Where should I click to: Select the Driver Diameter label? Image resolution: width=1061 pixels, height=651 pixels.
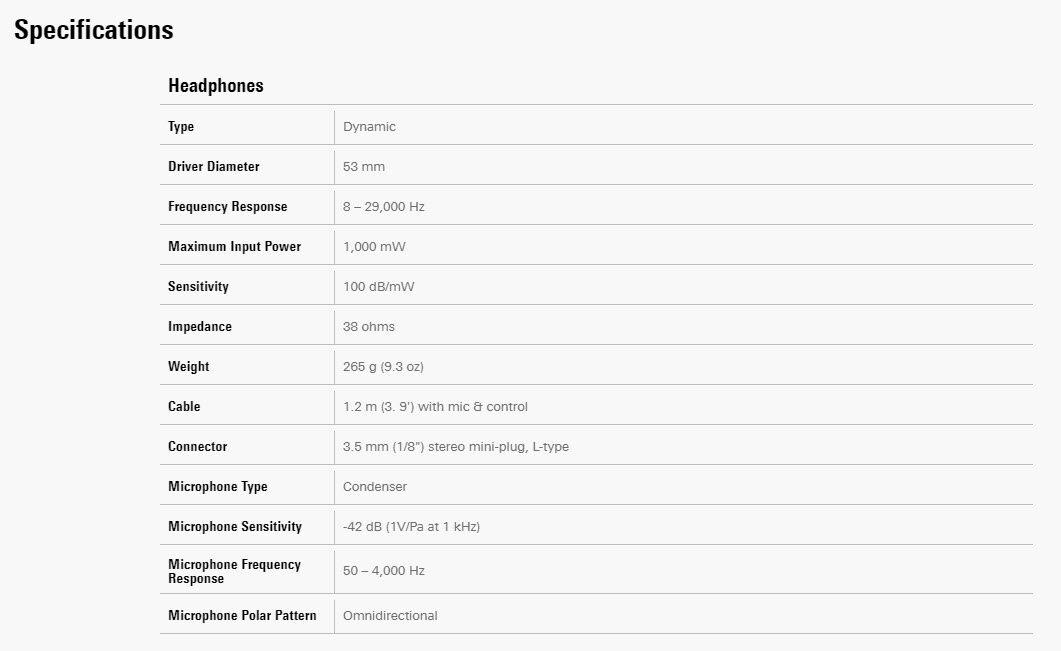(x=213, y=167)
